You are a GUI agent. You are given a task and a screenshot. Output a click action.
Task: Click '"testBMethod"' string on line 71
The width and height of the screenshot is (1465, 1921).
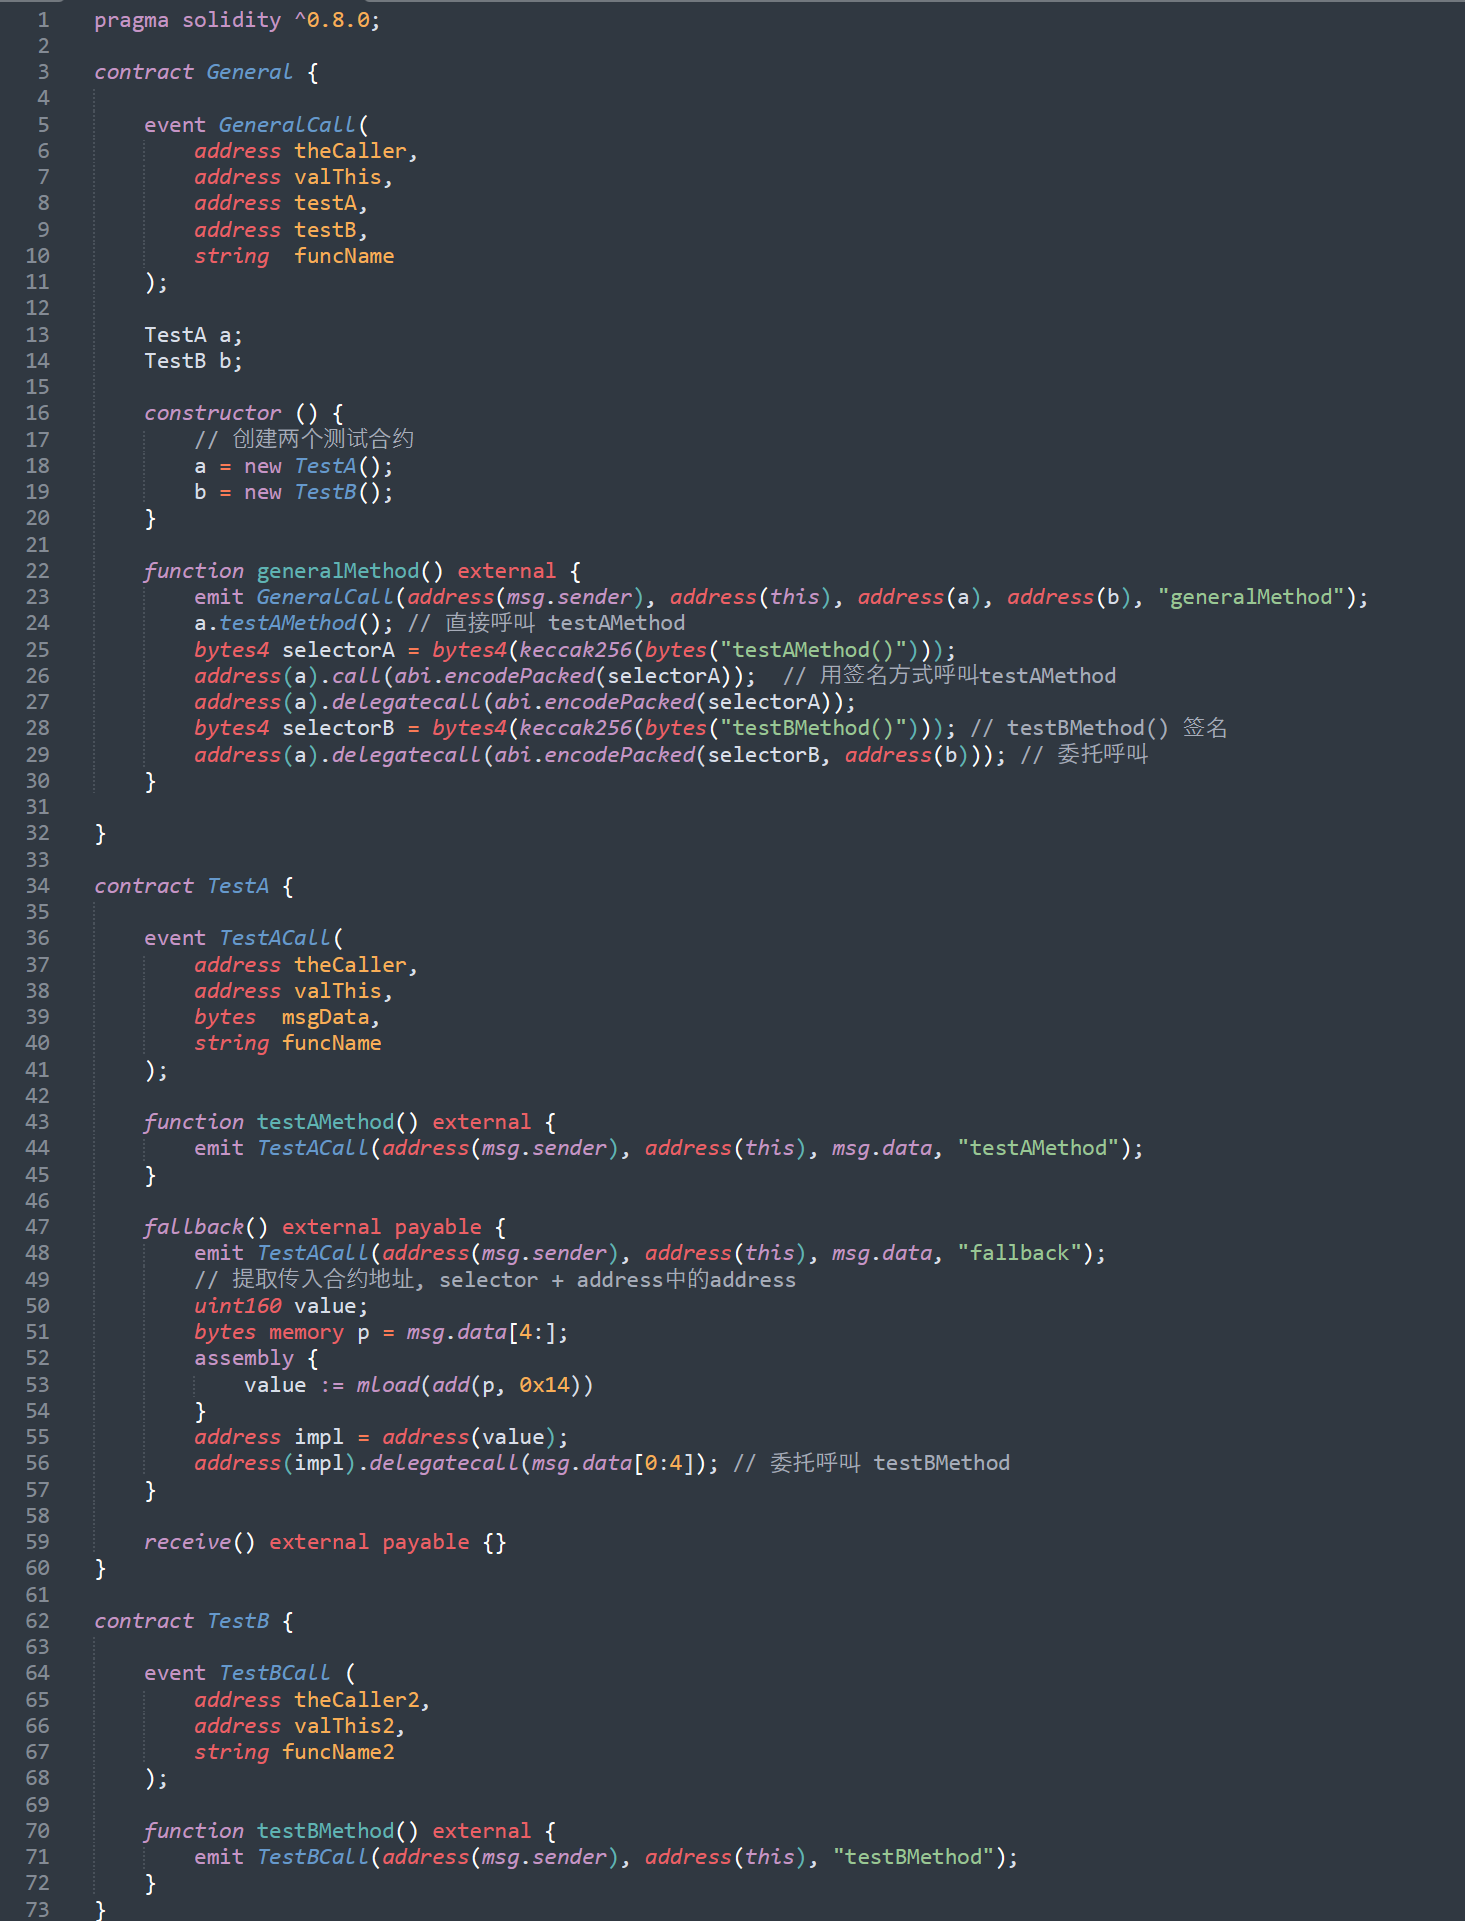(913, 1857)
